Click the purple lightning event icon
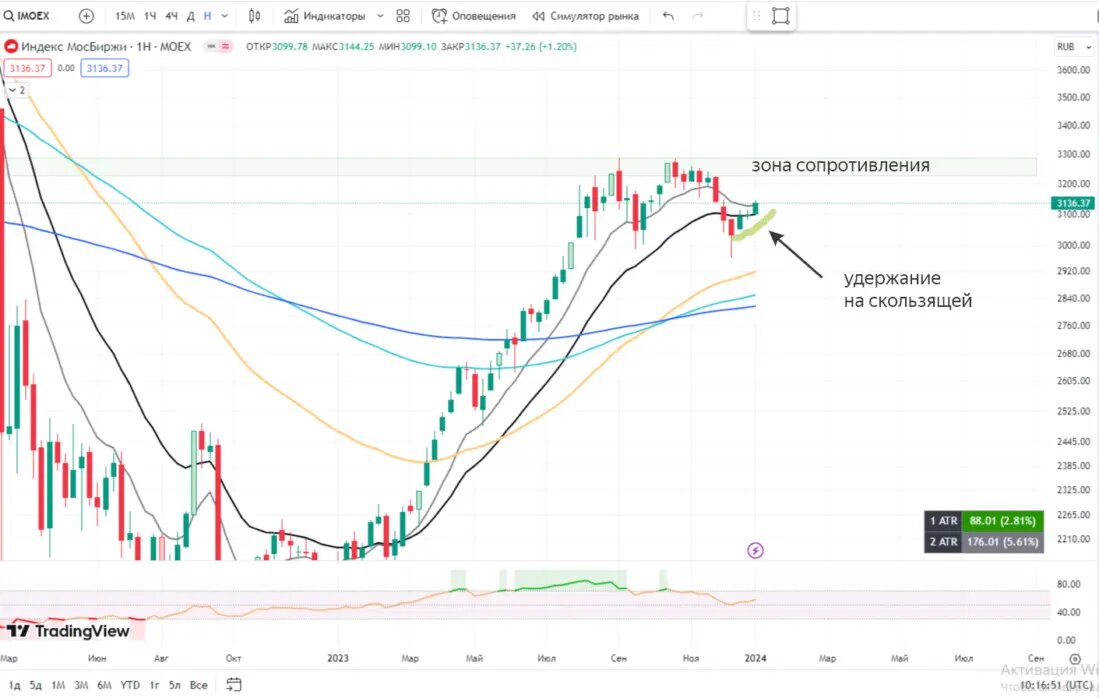This screenshot has height=698, width=1099. [755, 550]
